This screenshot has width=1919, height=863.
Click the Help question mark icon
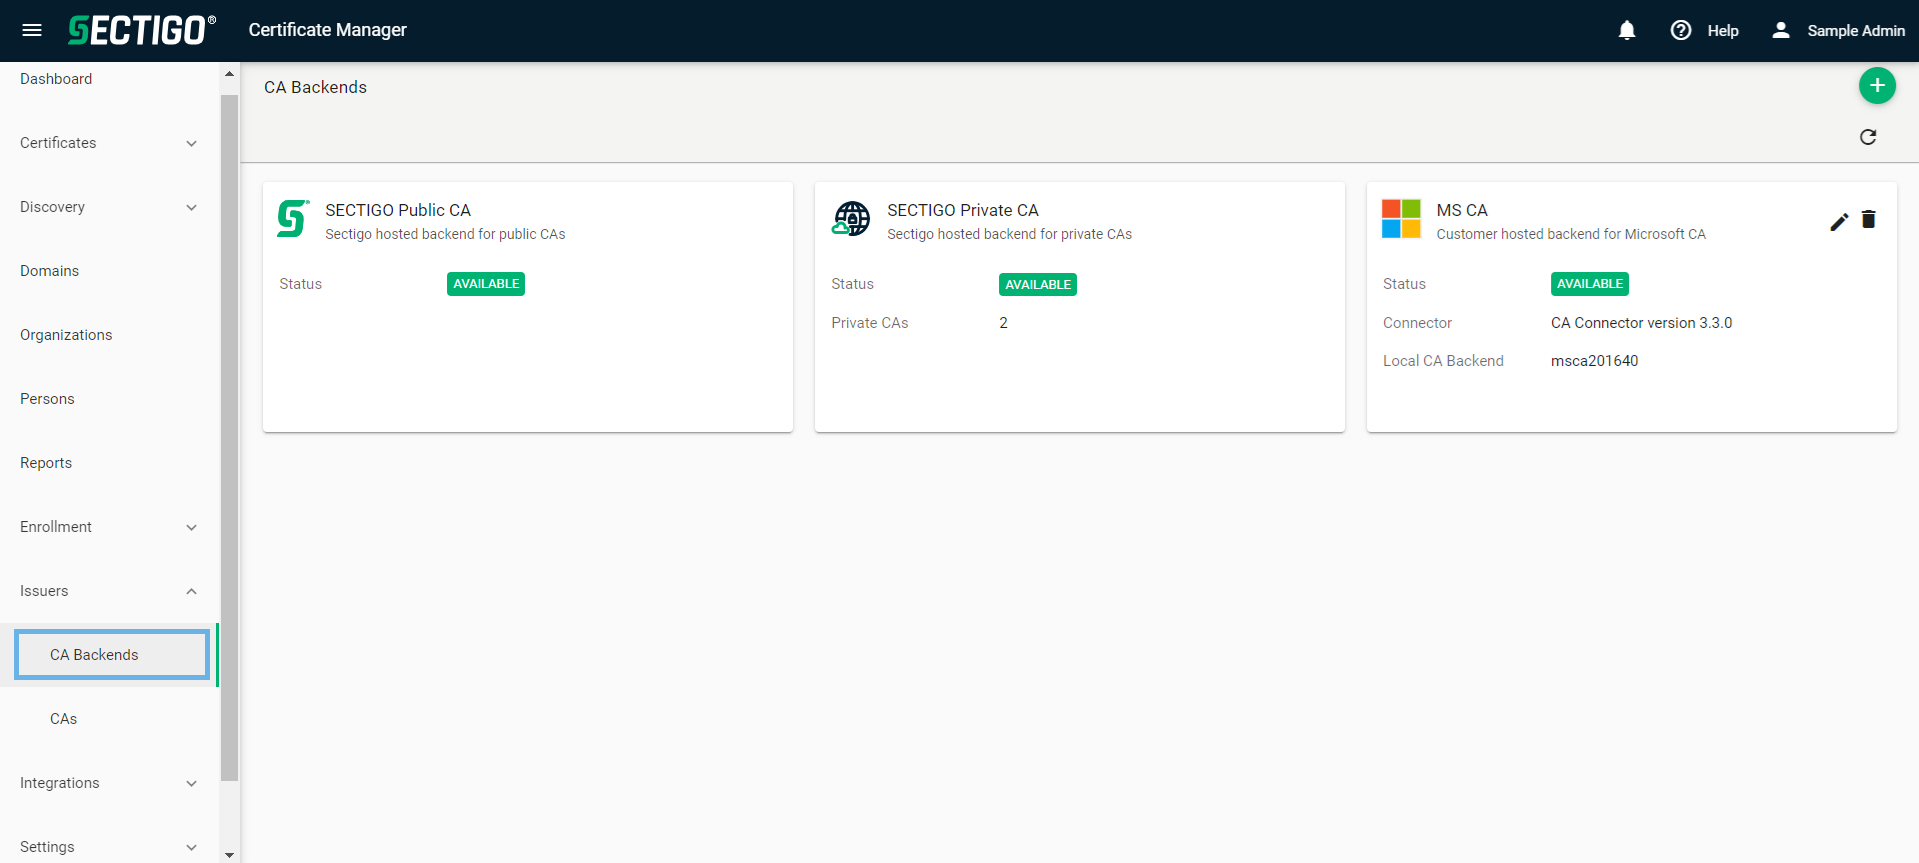(x=1681, y=30)
